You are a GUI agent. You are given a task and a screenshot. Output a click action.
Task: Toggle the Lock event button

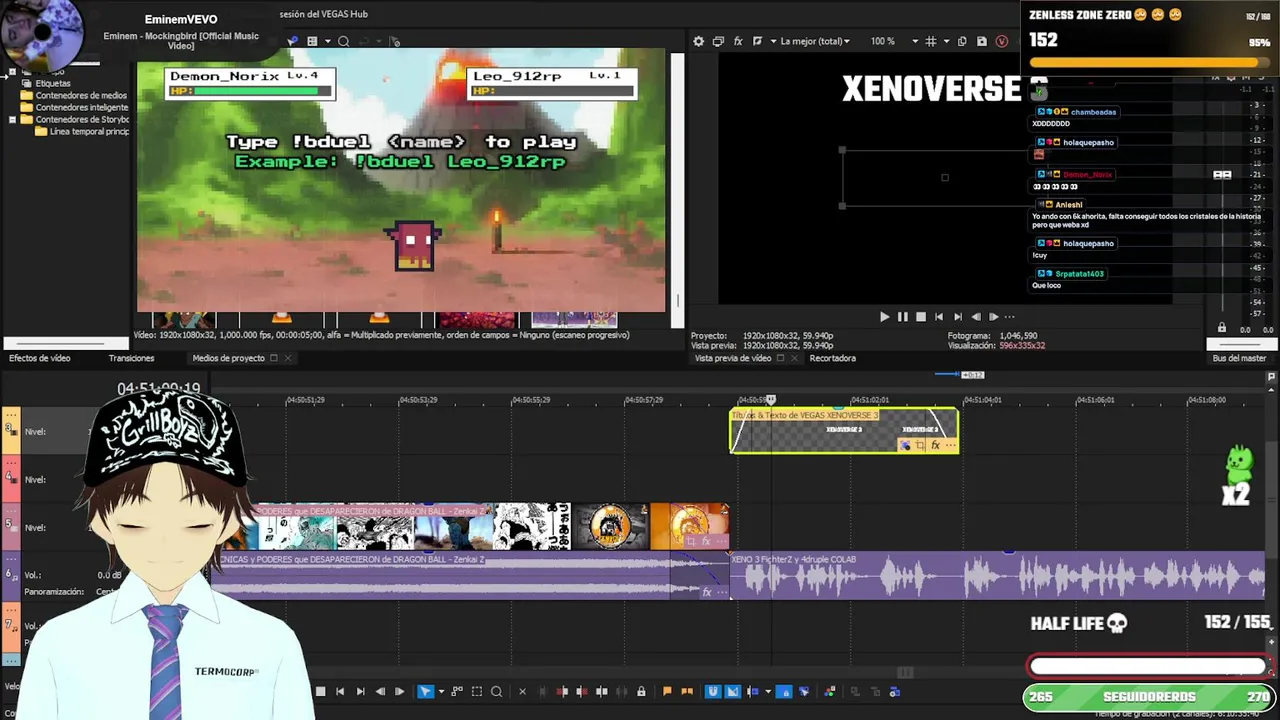tap(641, 691)
